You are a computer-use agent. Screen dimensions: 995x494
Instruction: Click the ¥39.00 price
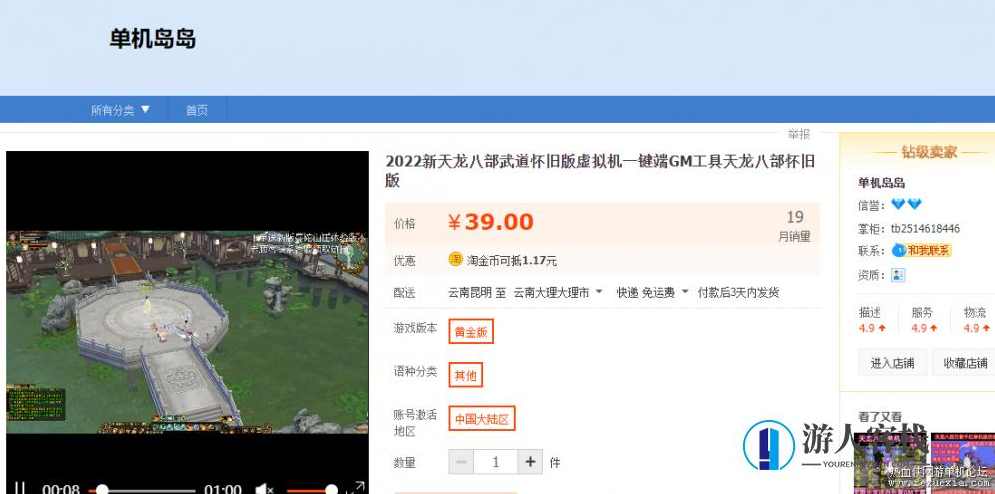click(x=491, y=222)
